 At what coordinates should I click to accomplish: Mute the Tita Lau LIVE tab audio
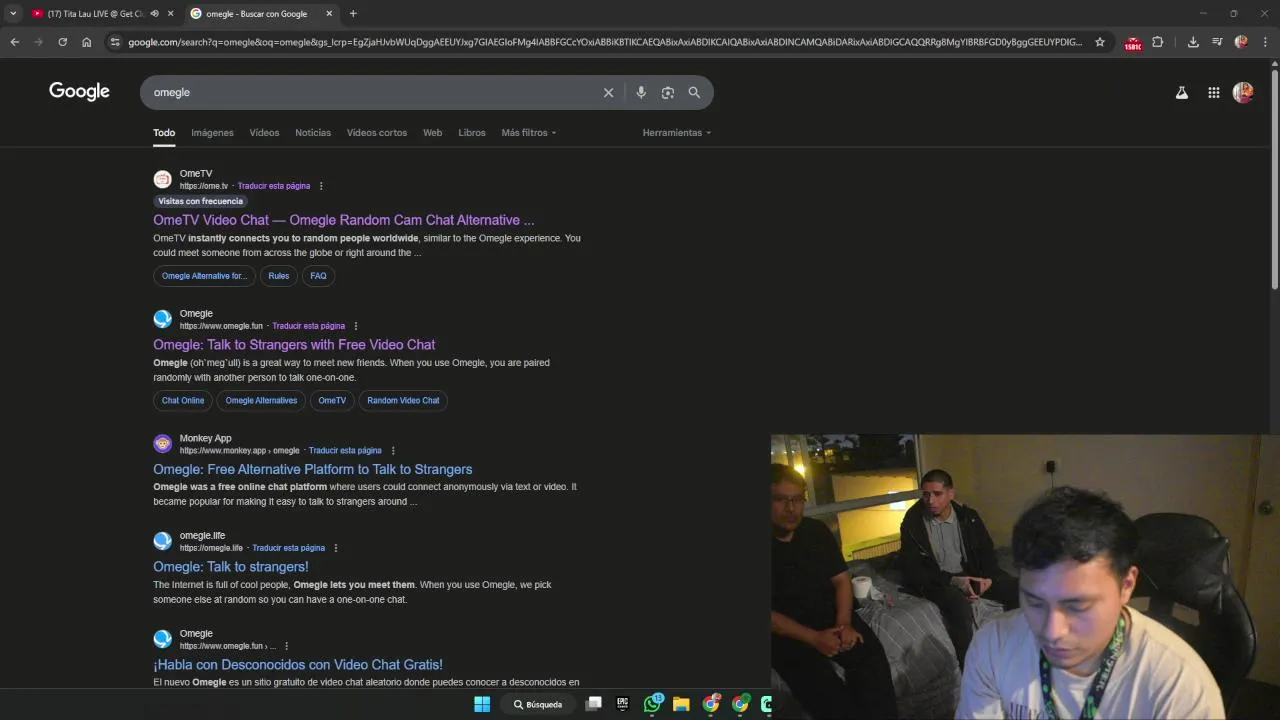coord(154,14)
